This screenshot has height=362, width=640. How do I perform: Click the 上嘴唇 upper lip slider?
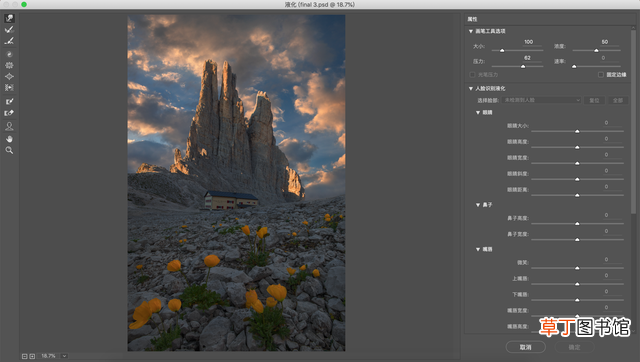coord(577,284)
